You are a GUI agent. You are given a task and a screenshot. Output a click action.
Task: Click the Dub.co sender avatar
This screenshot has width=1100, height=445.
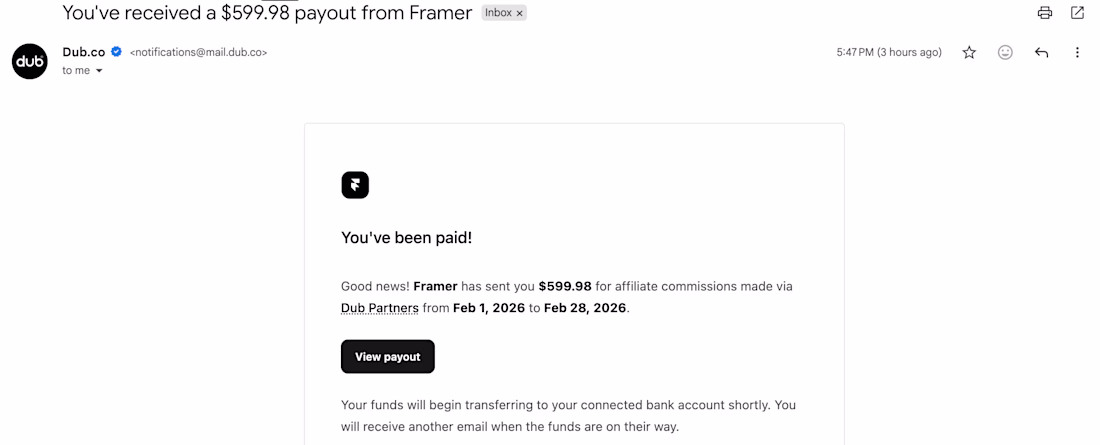pyautogui.click(x=30, y=61)
